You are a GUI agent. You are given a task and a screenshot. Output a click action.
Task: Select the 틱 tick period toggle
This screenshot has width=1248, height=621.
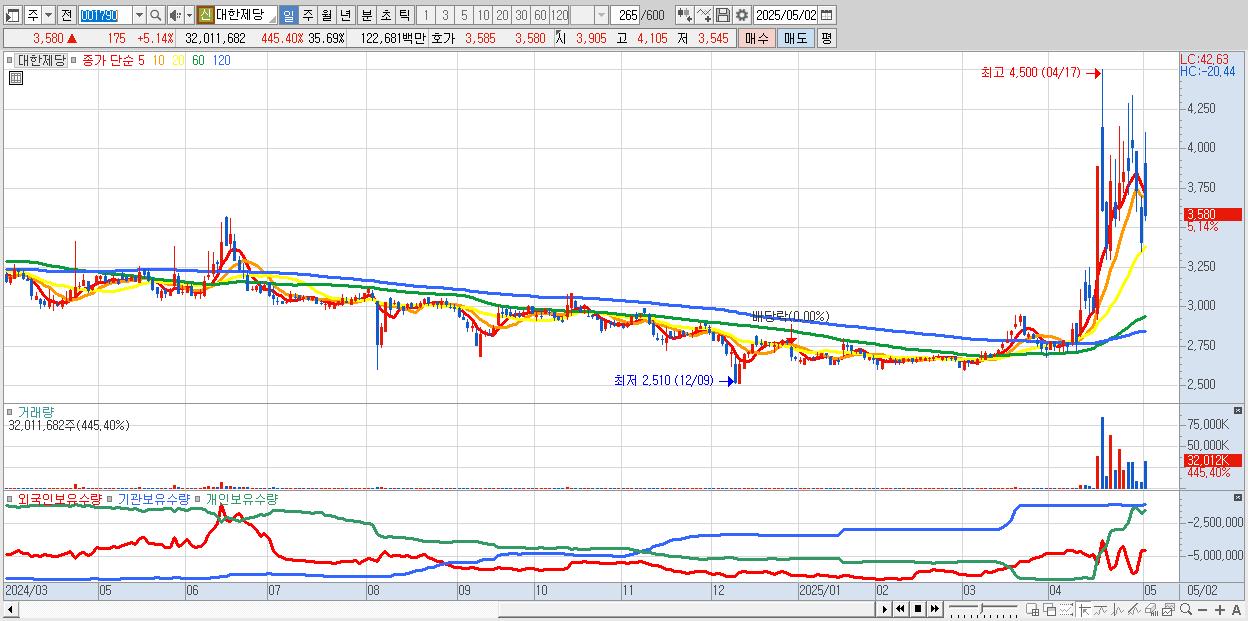(x=404, y=15)
